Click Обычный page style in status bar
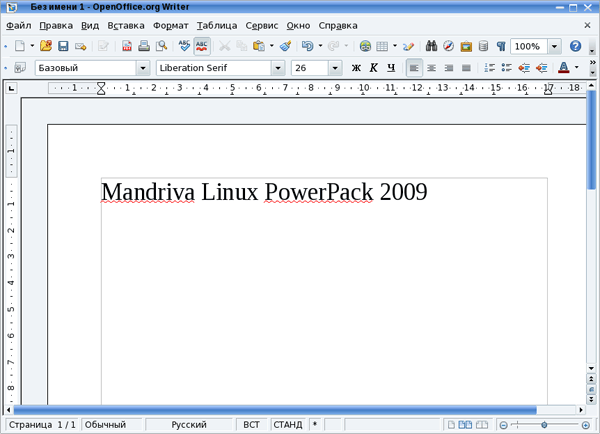The height and width of the screenshot is (434, 600). 111,425
